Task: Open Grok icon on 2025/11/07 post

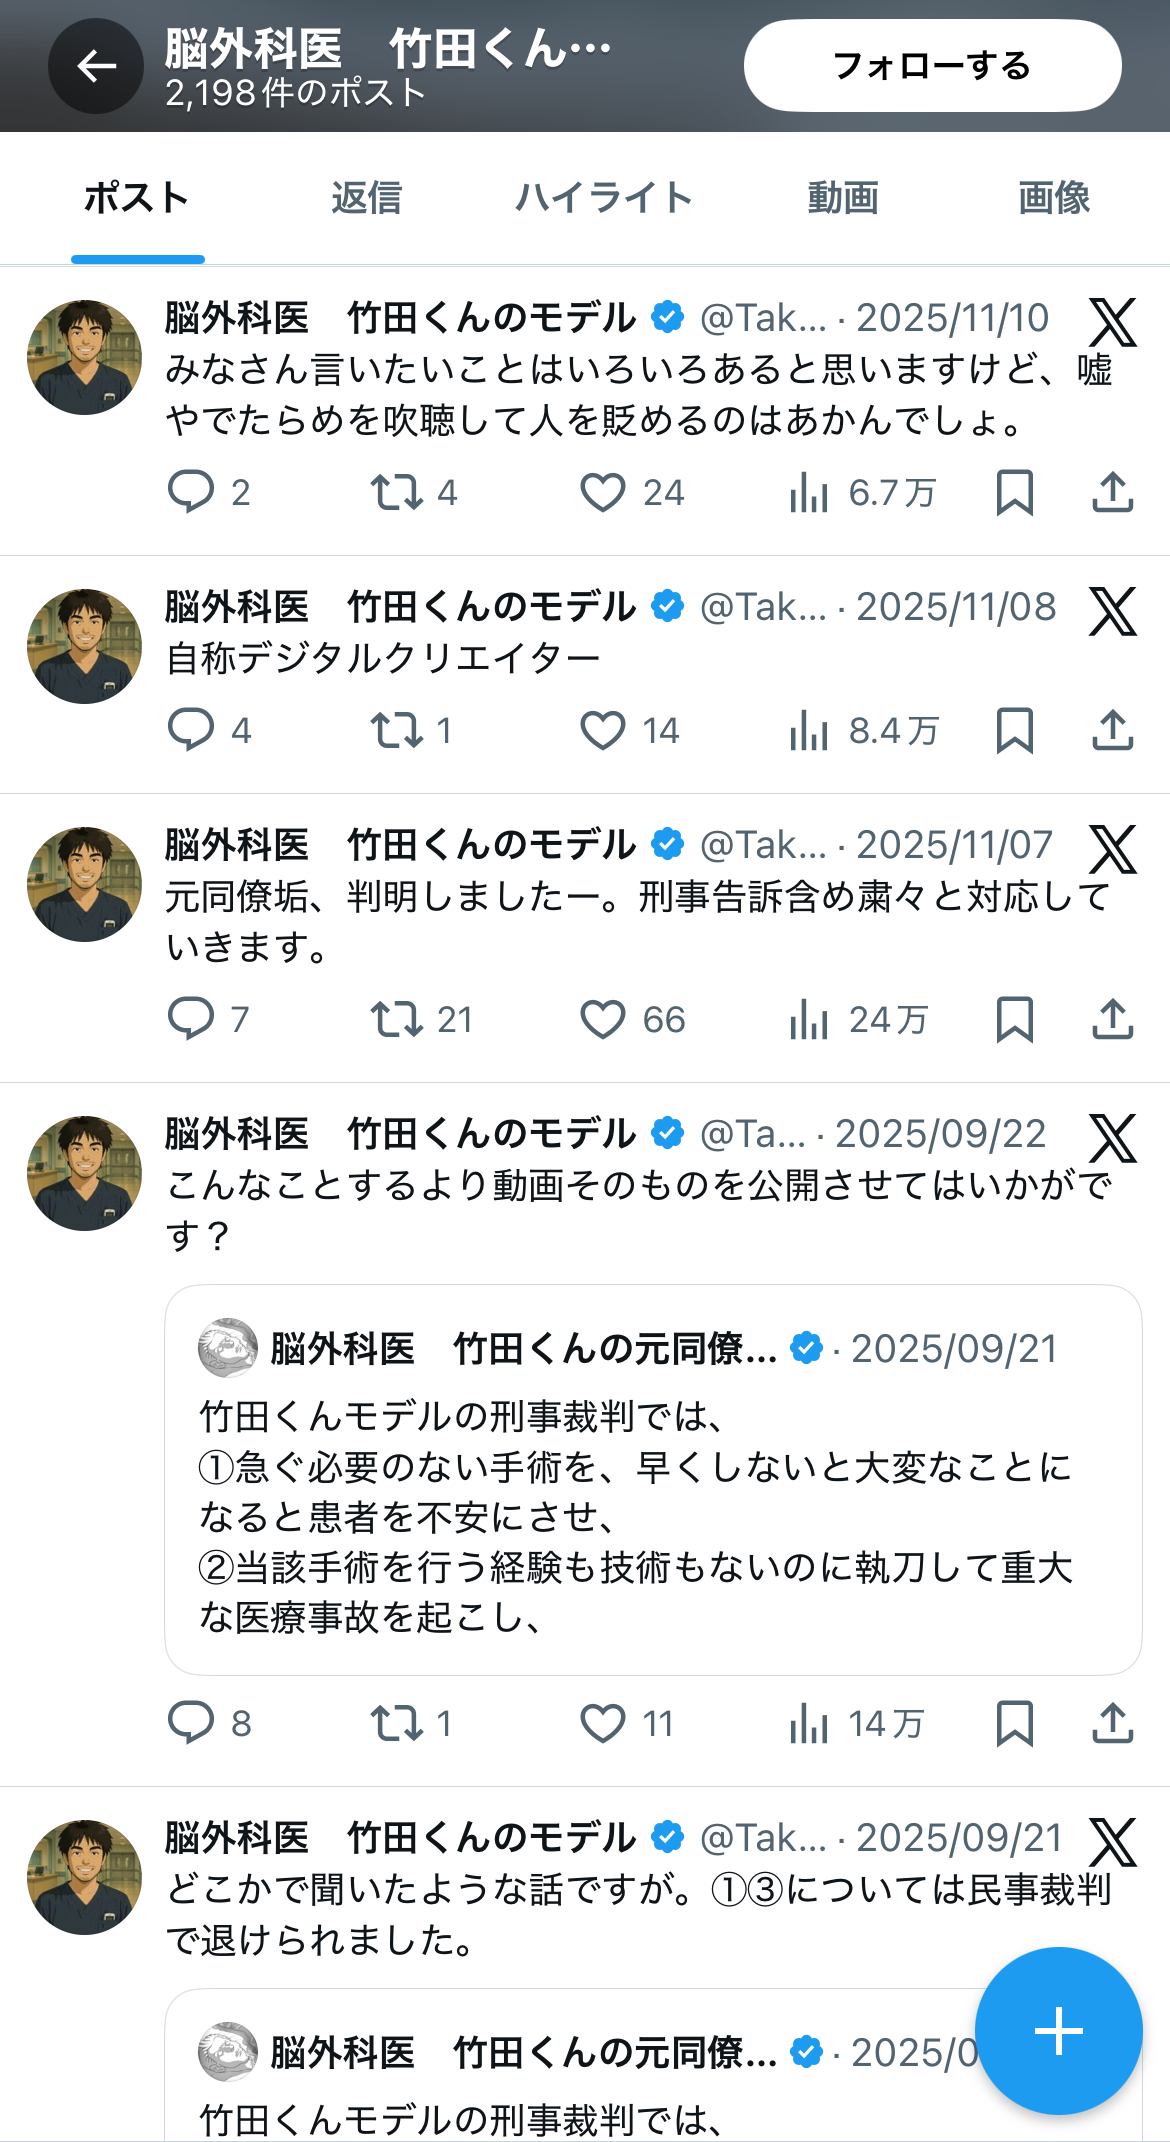Action: tap(1112, 849)
